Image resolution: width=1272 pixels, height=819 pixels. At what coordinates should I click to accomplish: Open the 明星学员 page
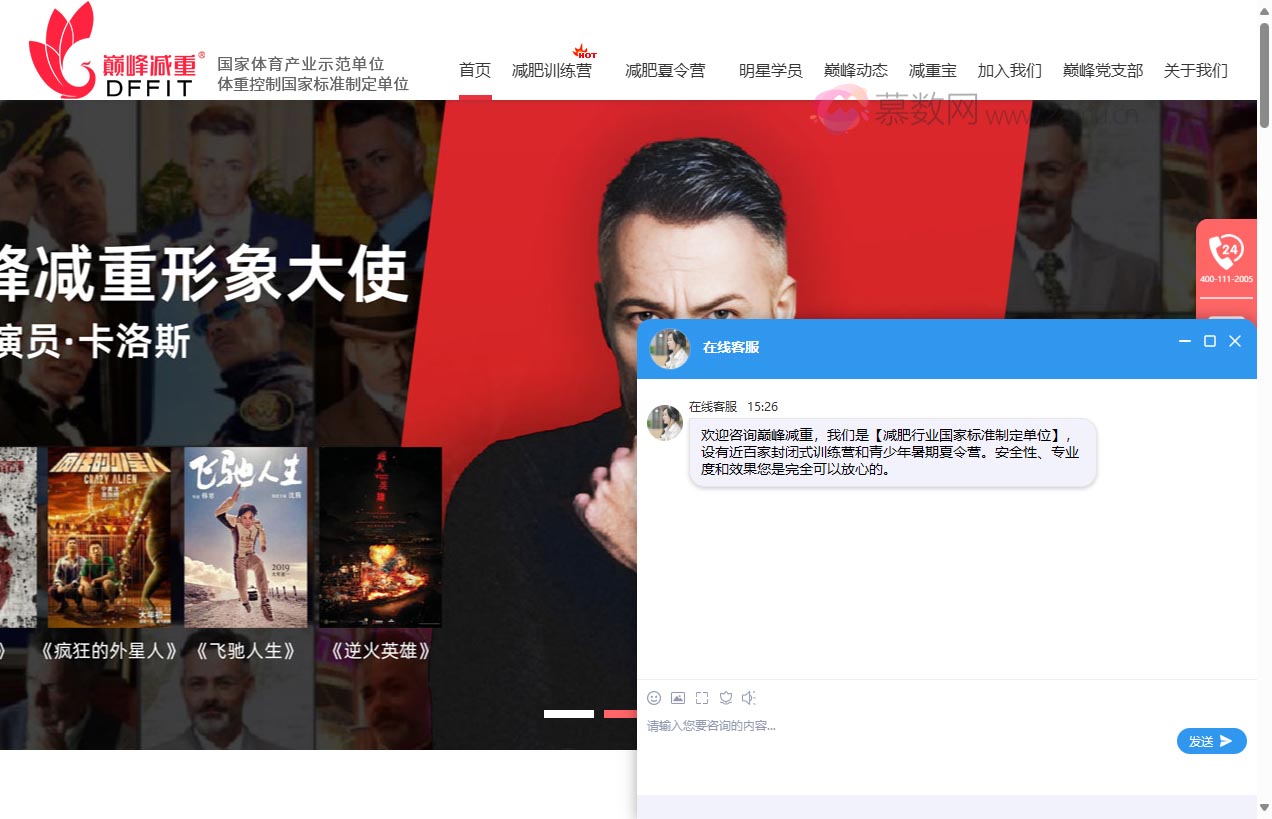770,70
